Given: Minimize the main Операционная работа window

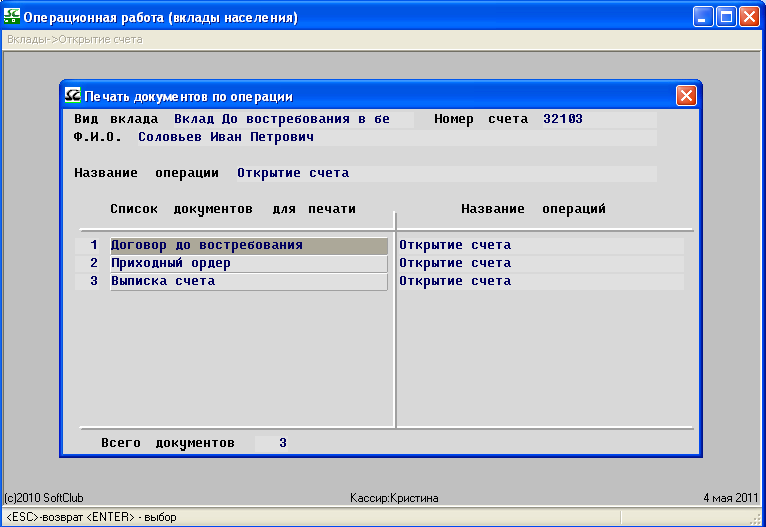Looking at the screenshot, I should [x=702, y=17].
